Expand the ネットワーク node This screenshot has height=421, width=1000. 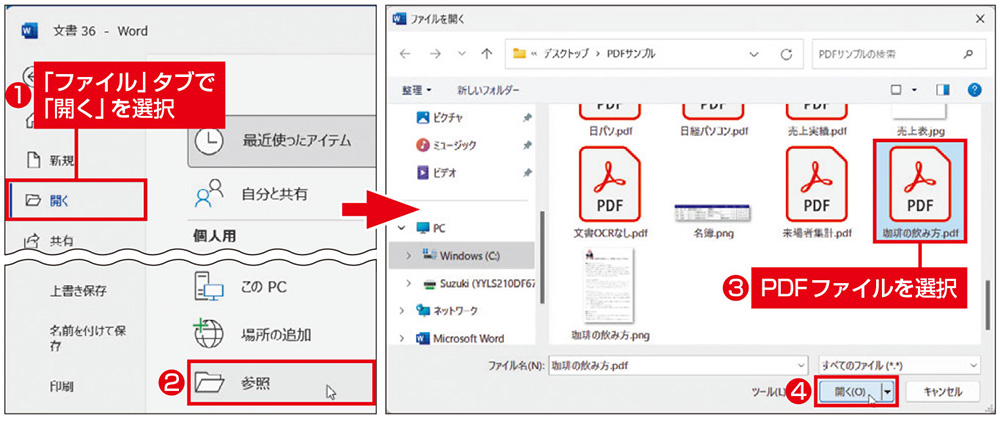[402, 311]
